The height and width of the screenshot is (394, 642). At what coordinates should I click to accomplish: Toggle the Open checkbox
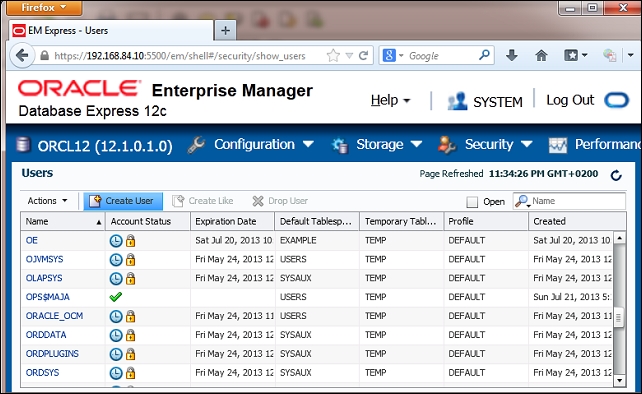click(472, 202)
